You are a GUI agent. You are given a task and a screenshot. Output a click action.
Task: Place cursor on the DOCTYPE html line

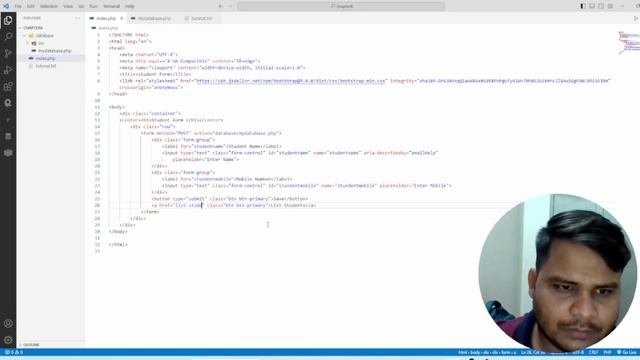coord(129,35)
